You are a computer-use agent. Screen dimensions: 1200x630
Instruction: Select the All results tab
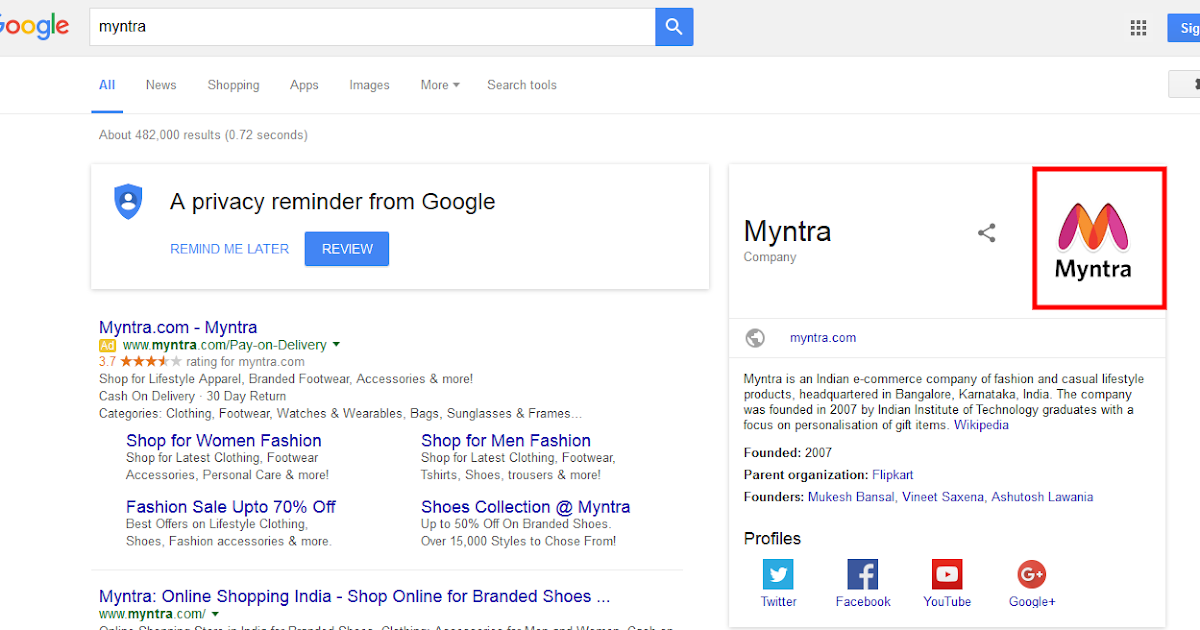(107, 85)
